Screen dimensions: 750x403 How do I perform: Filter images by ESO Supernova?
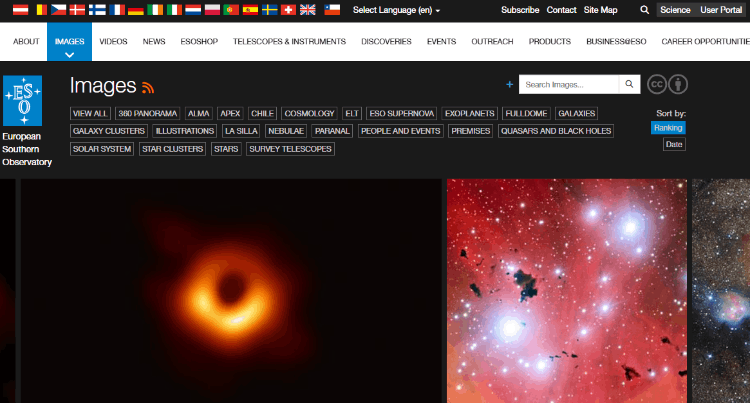click(x=402, y=113)
